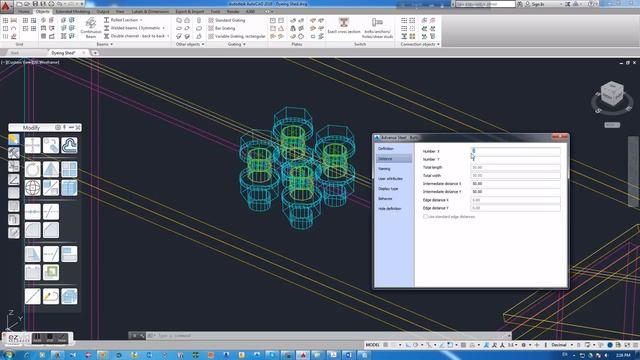Click the Standard Grating tool
Screen dimensions: 640x360
coord(227,20)
